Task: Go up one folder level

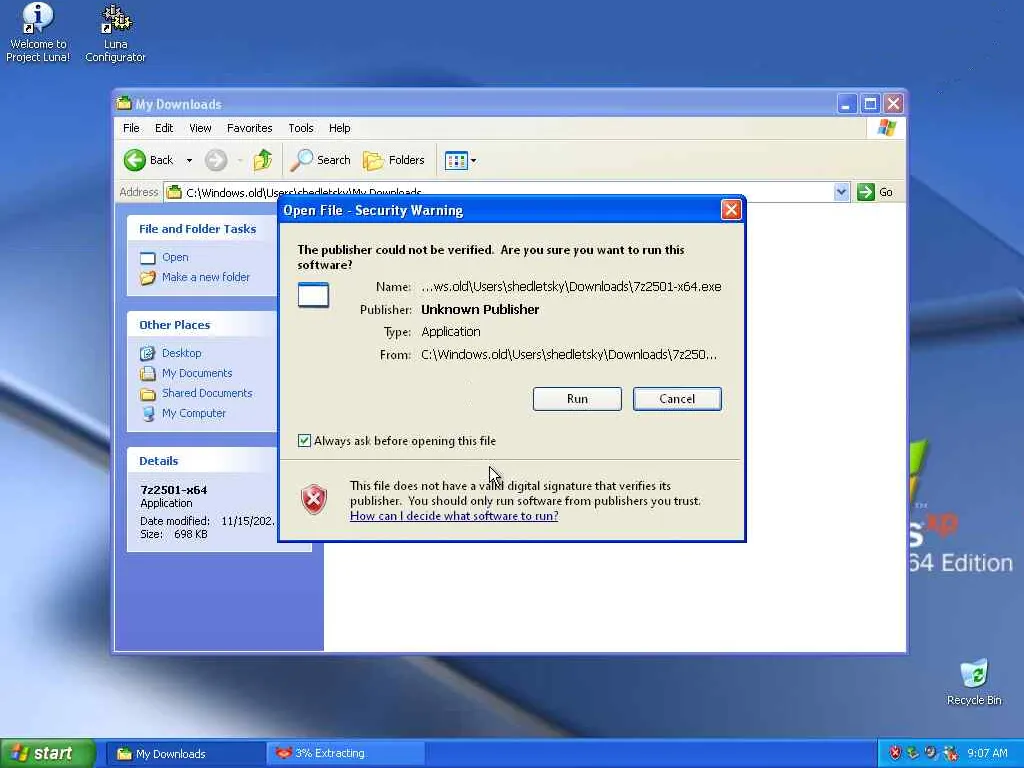Action: tap(263, 160)
